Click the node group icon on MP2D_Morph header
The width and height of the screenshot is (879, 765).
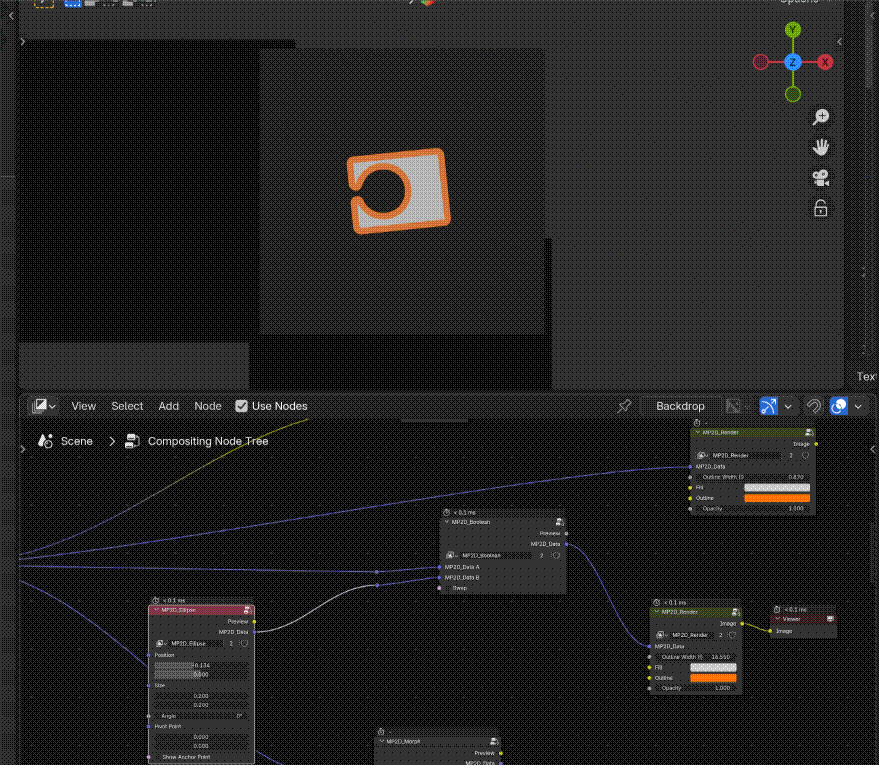(x=494, y=741)
